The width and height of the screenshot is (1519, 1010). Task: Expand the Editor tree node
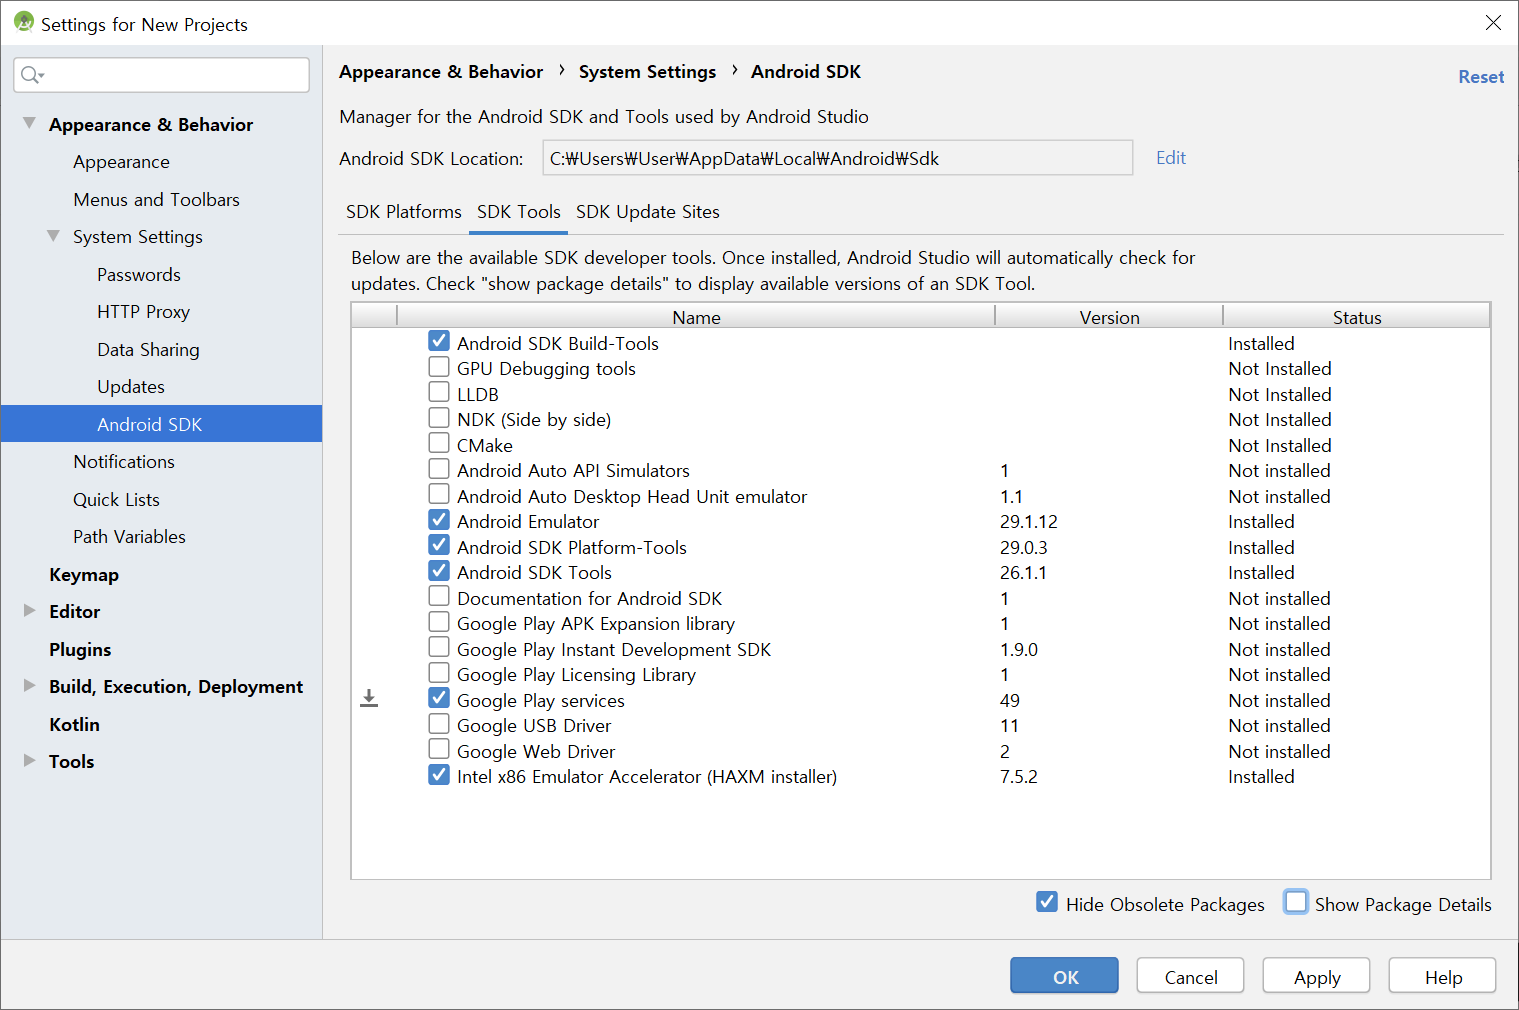point(29,610)
